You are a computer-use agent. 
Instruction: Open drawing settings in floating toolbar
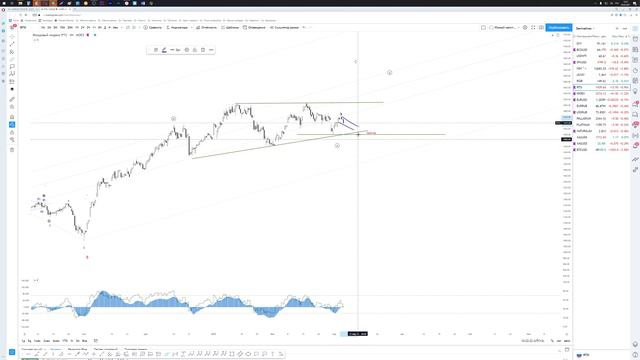click(187, 50)
